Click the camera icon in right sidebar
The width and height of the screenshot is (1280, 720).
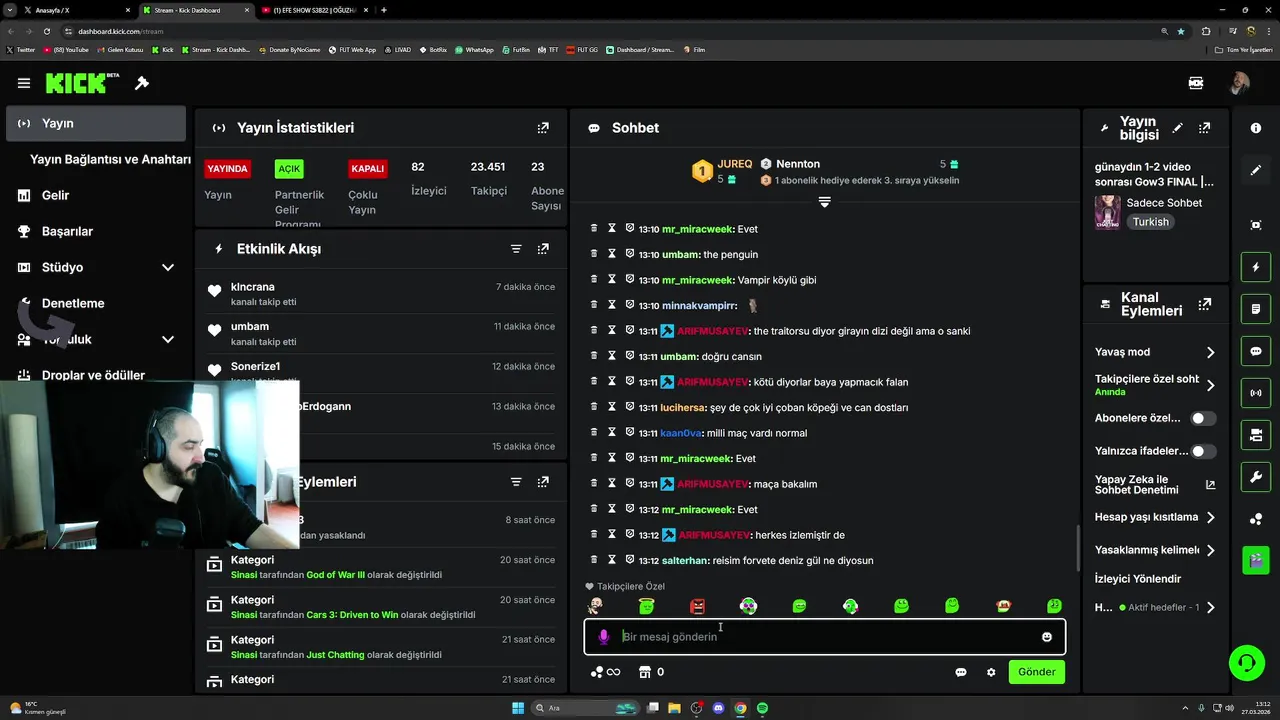tap(1256, 435)
